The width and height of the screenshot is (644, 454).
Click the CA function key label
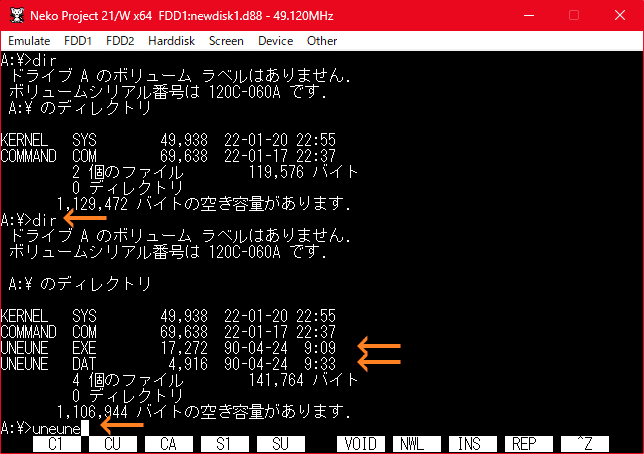pos(168,444)
